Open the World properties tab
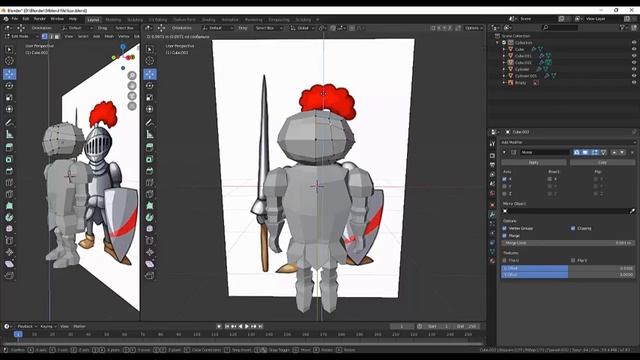The image size is (640, 360). tap(493, 193)
